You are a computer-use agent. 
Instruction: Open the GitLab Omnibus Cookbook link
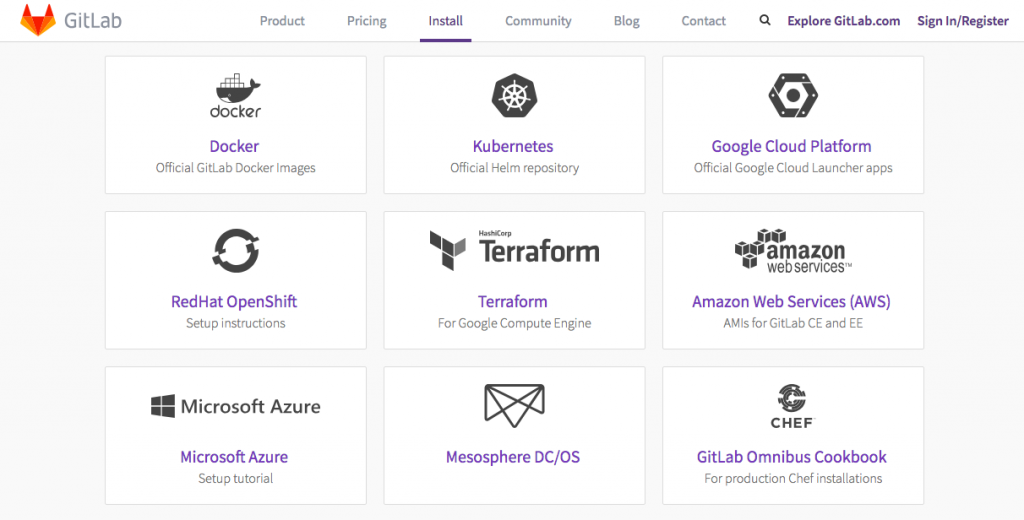pos(792,457)
